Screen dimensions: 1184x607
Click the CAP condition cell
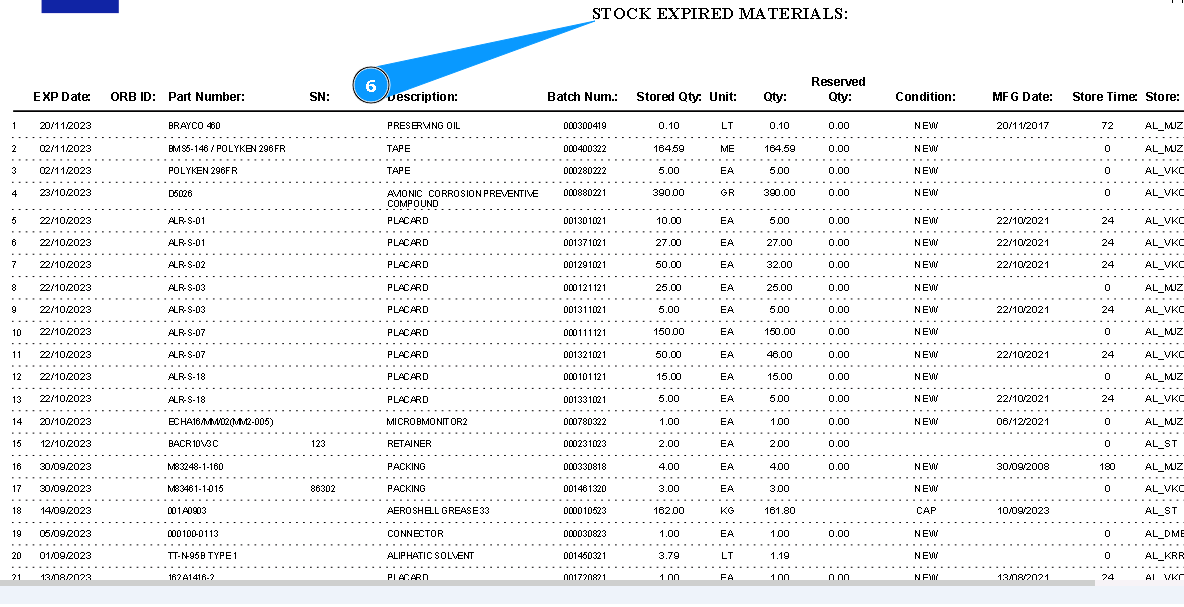coord(926,511)
